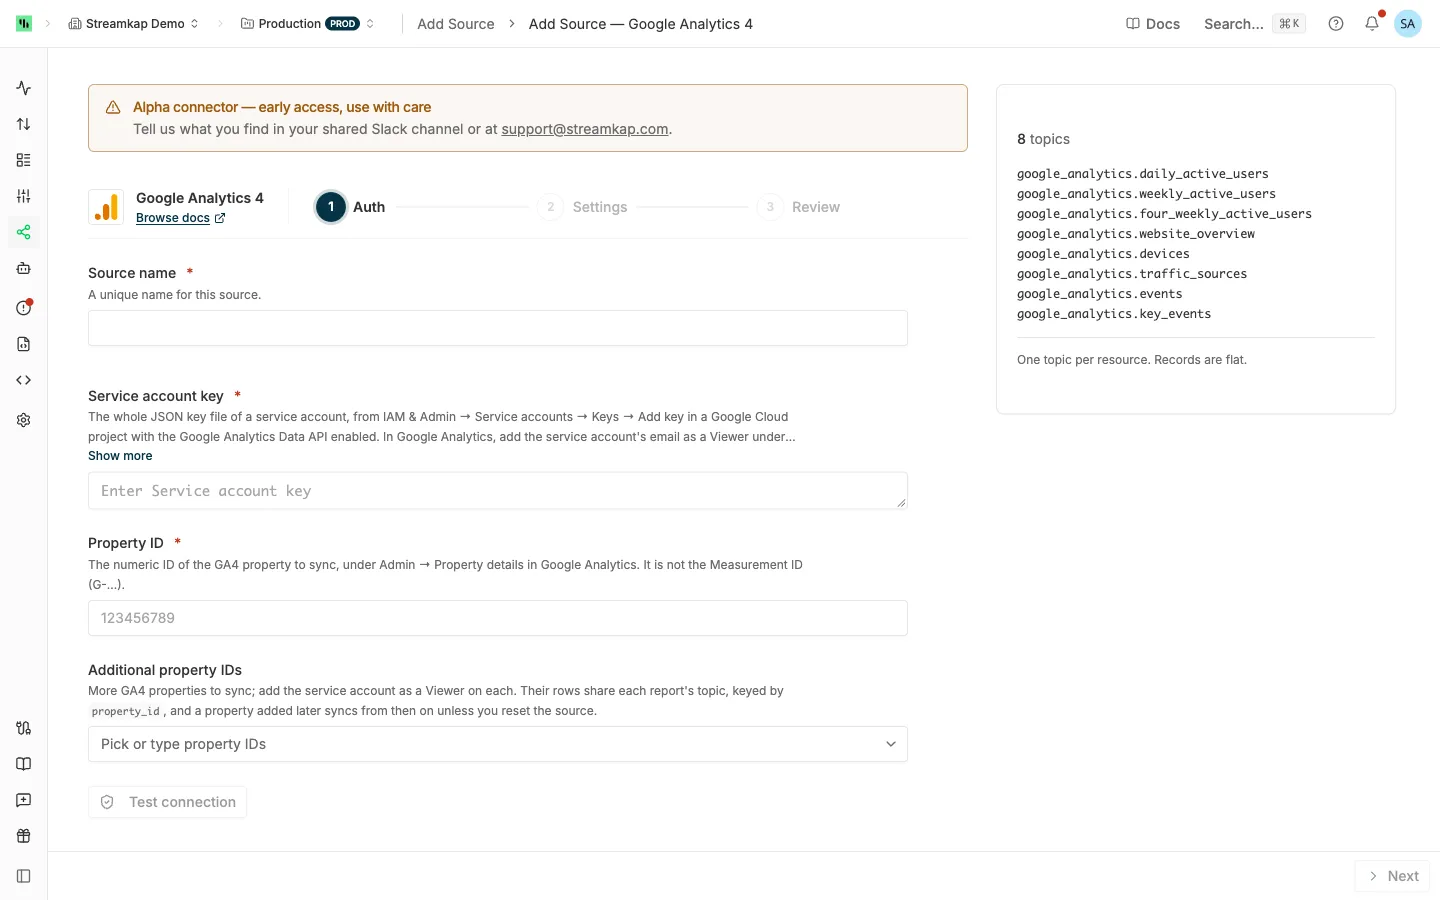Image resolution: width=1440 pixels, height=900 pixels.
Task: Open the book icon in the sidebar
Action: pos(24,764)
